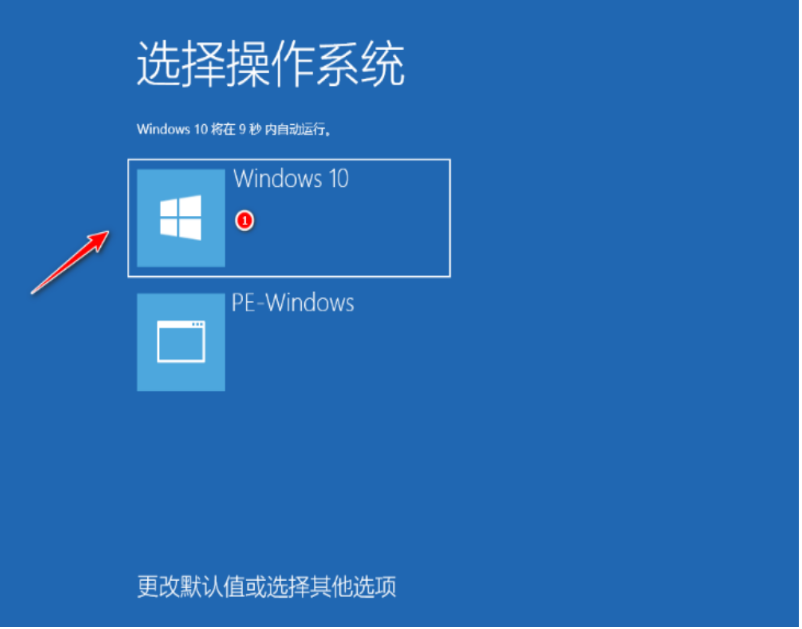Click the "PE" prefix of PE-Windows
This screenshot has height=629, width=802.
pos(243,303)
